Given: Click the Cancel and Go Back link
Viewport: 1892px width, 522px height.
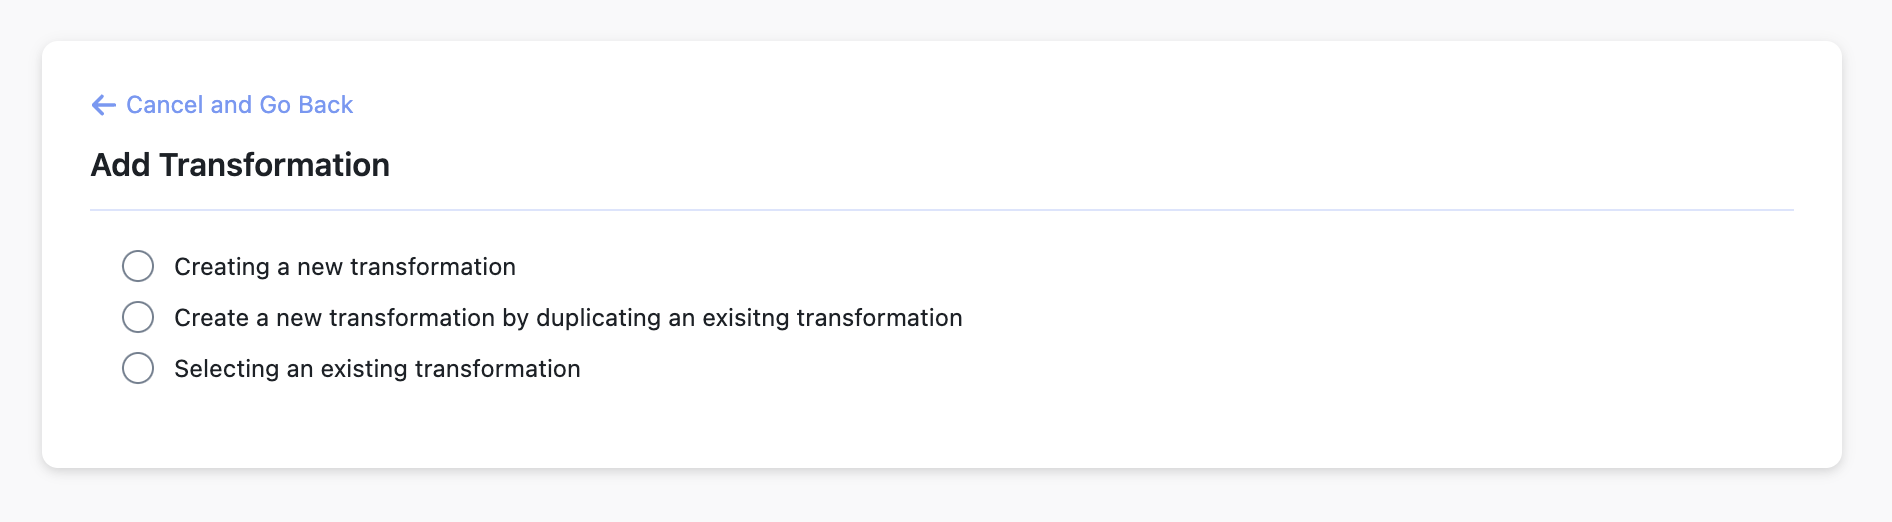Looking at the screenshot, I should (x=239, y=105).
